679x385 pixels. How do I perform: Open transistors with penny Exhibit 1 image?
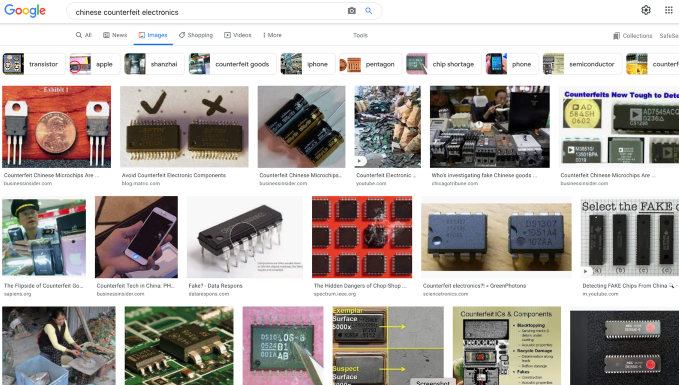pyautogui.click(x=56, y=126)
